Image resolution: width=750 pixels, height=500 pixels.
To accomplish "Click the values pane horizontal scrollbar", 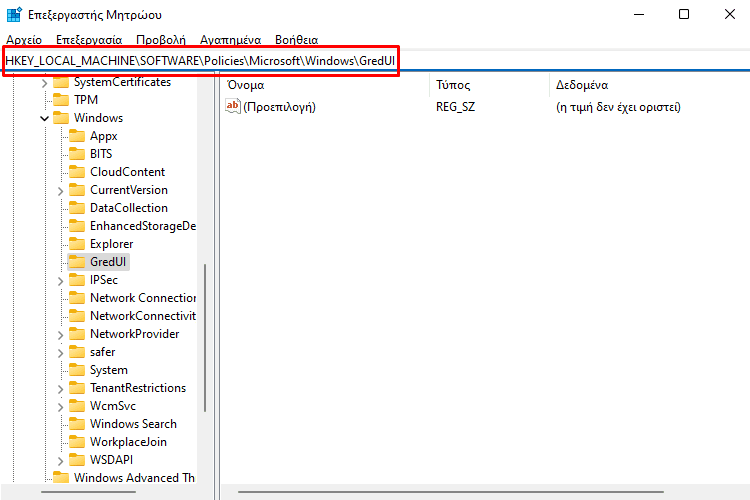I will tap(451, 492).
